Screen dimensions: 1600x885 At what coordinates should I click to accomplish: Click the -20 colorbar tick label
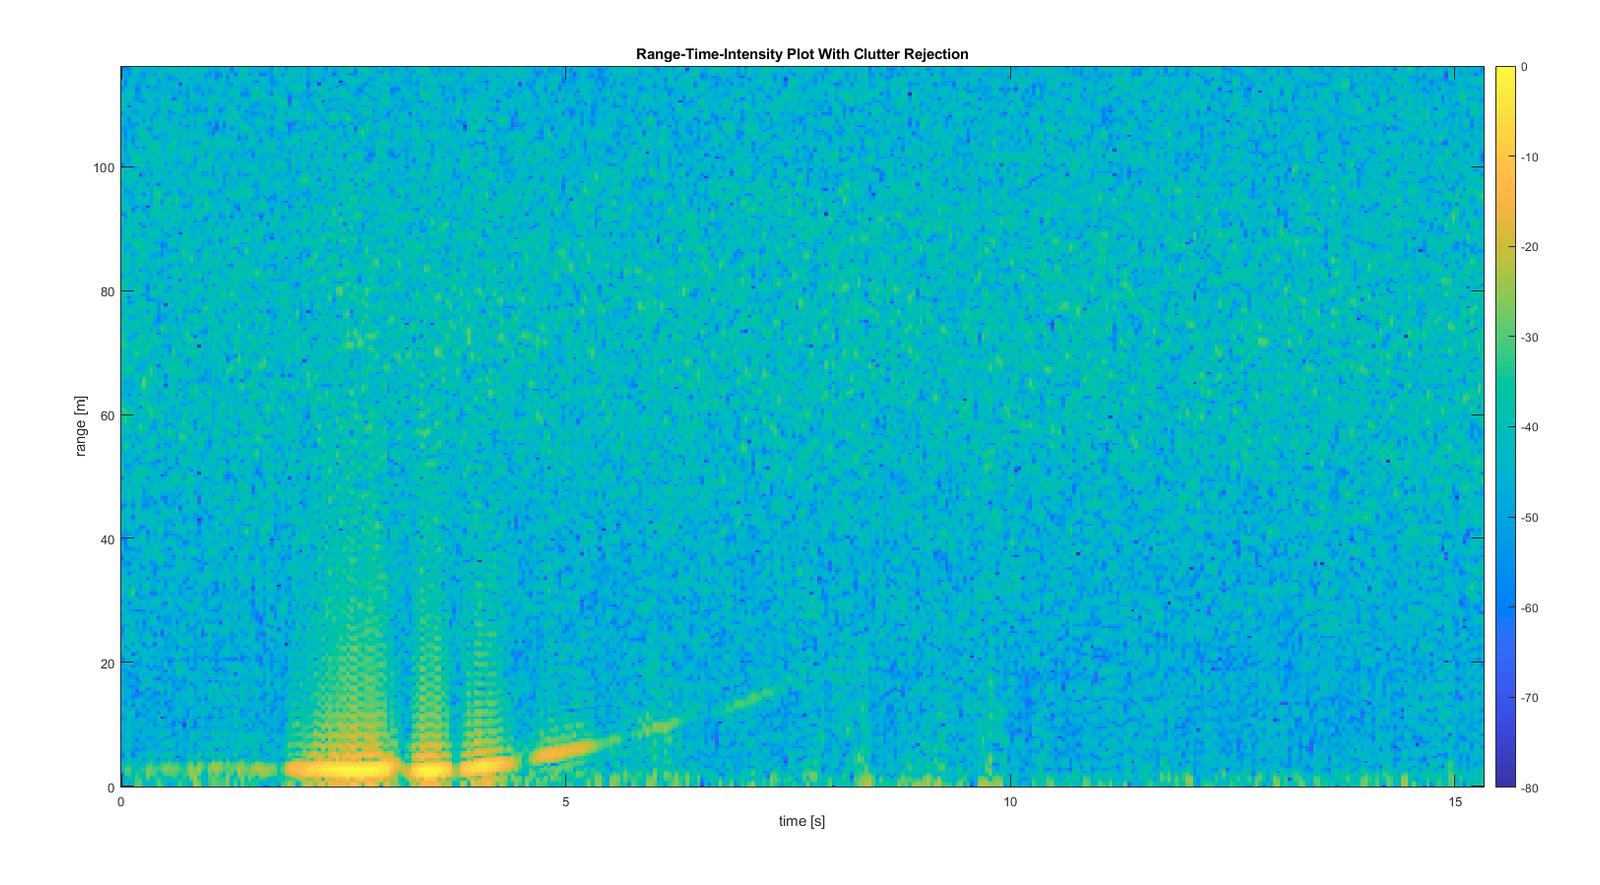[x=1530, y=248]
